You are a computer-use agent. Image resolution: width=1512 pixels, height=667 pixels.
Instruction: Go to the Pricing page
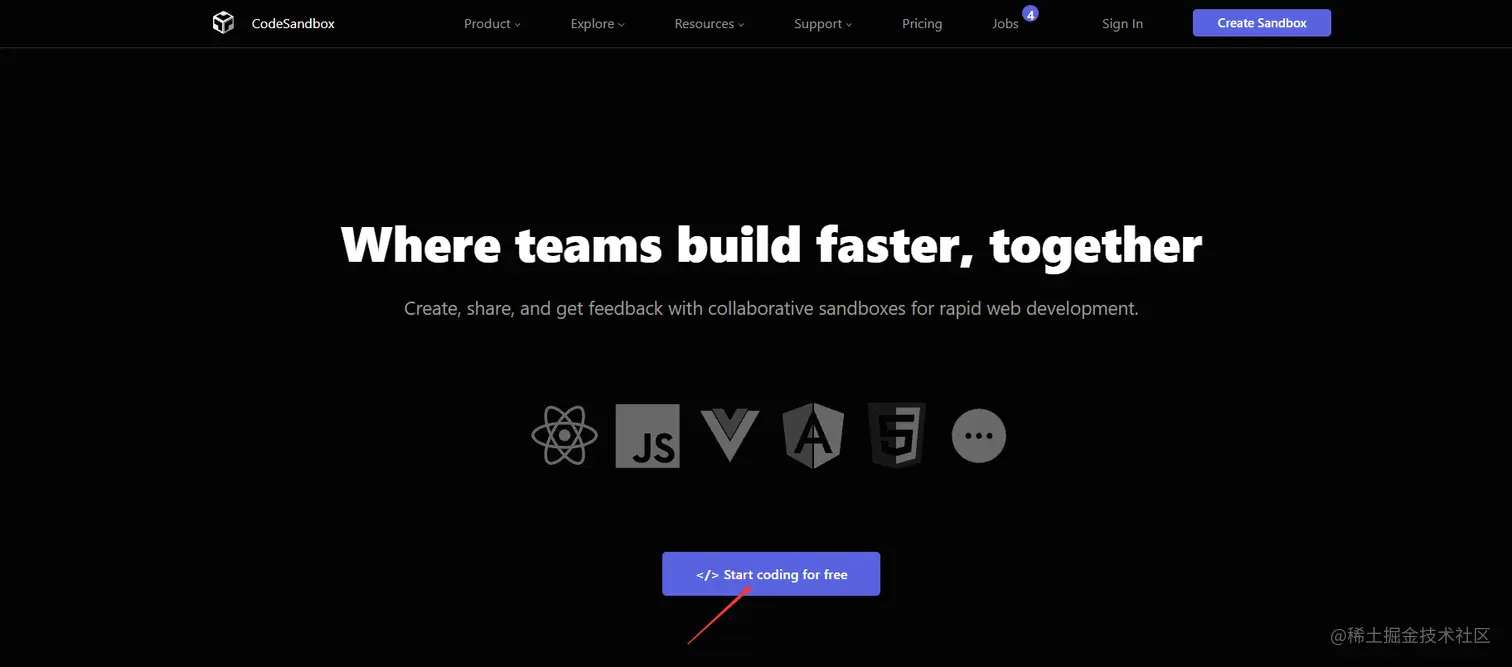pyautogui.click(x=922, y=24)
